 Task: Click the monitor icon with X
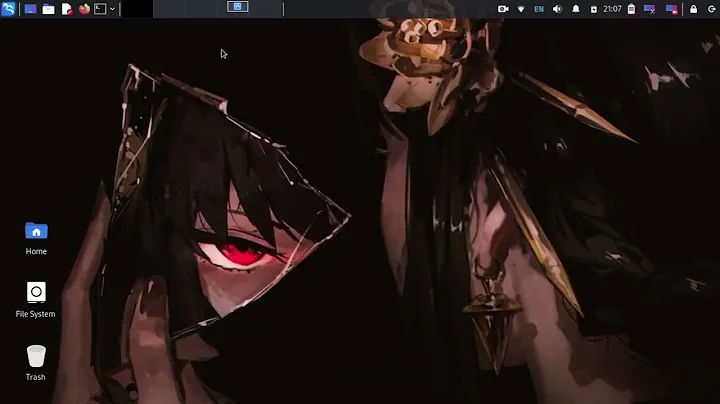(x=649, y=9)
